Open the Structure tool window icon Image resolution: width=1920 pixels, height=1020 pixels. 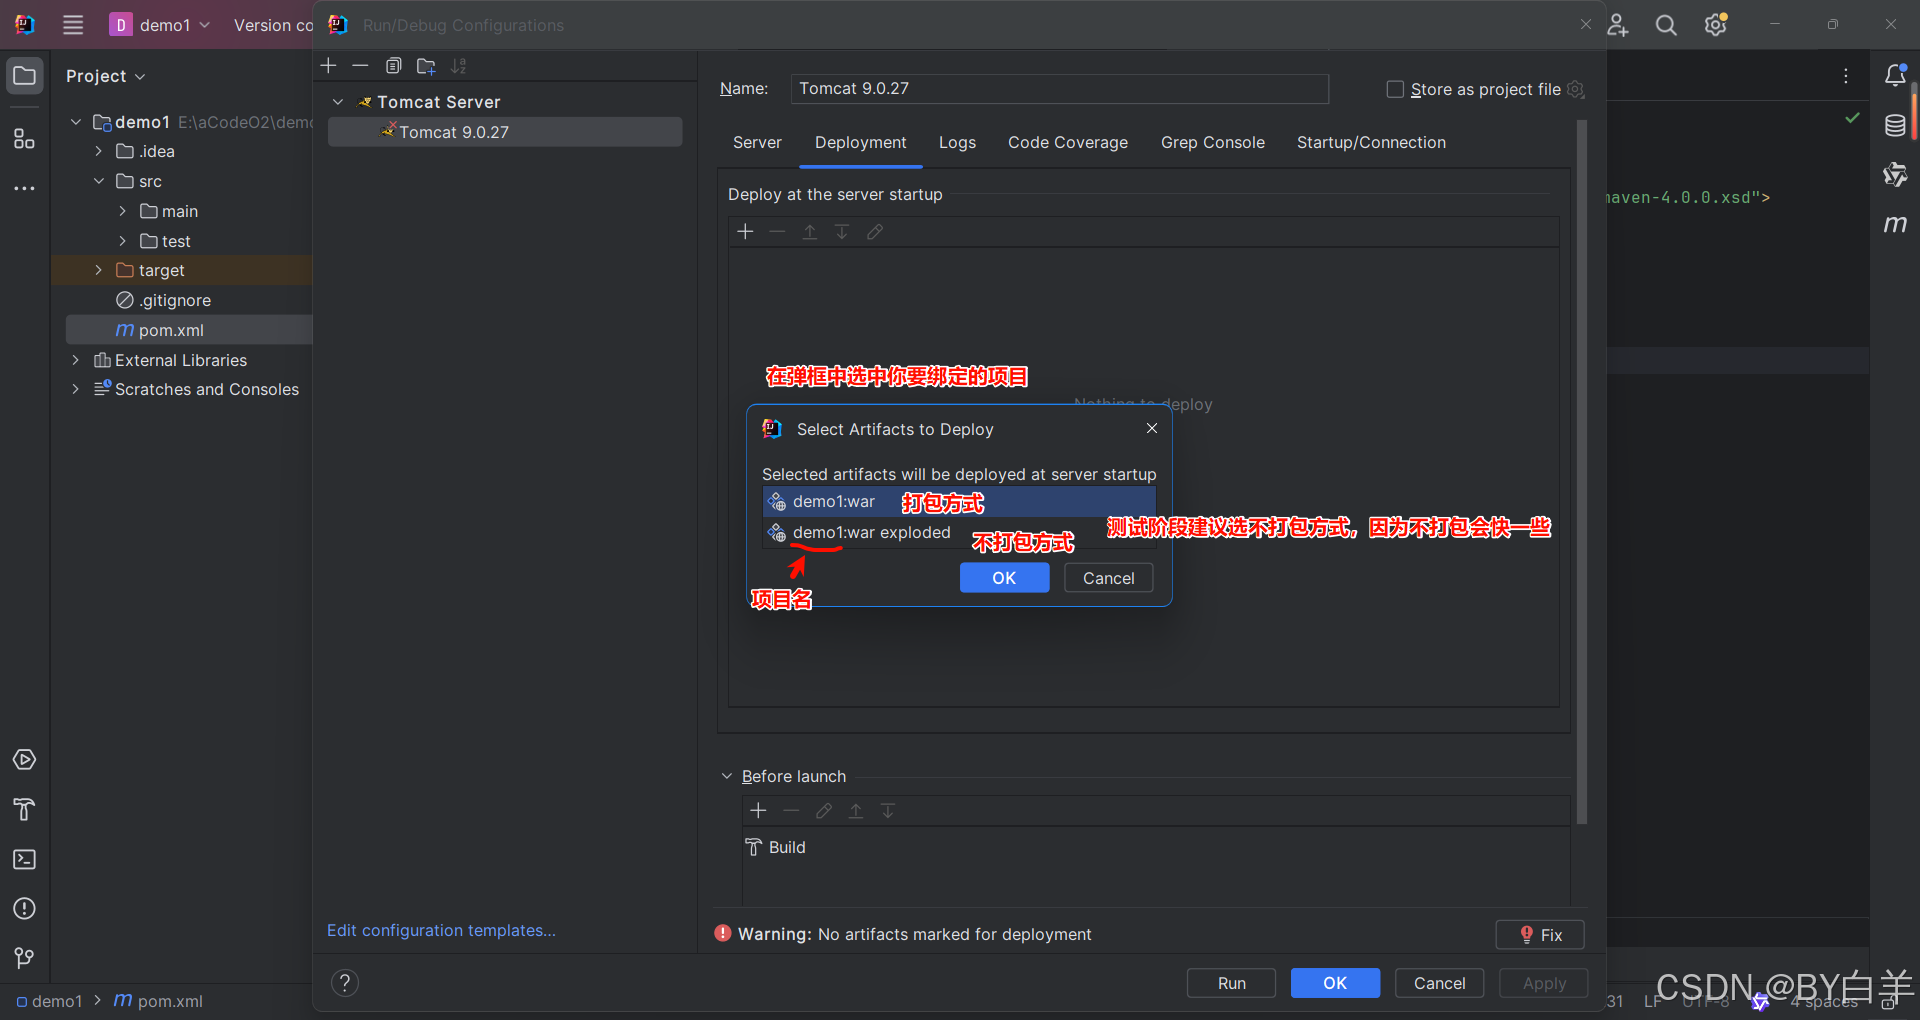click(25, 138)
